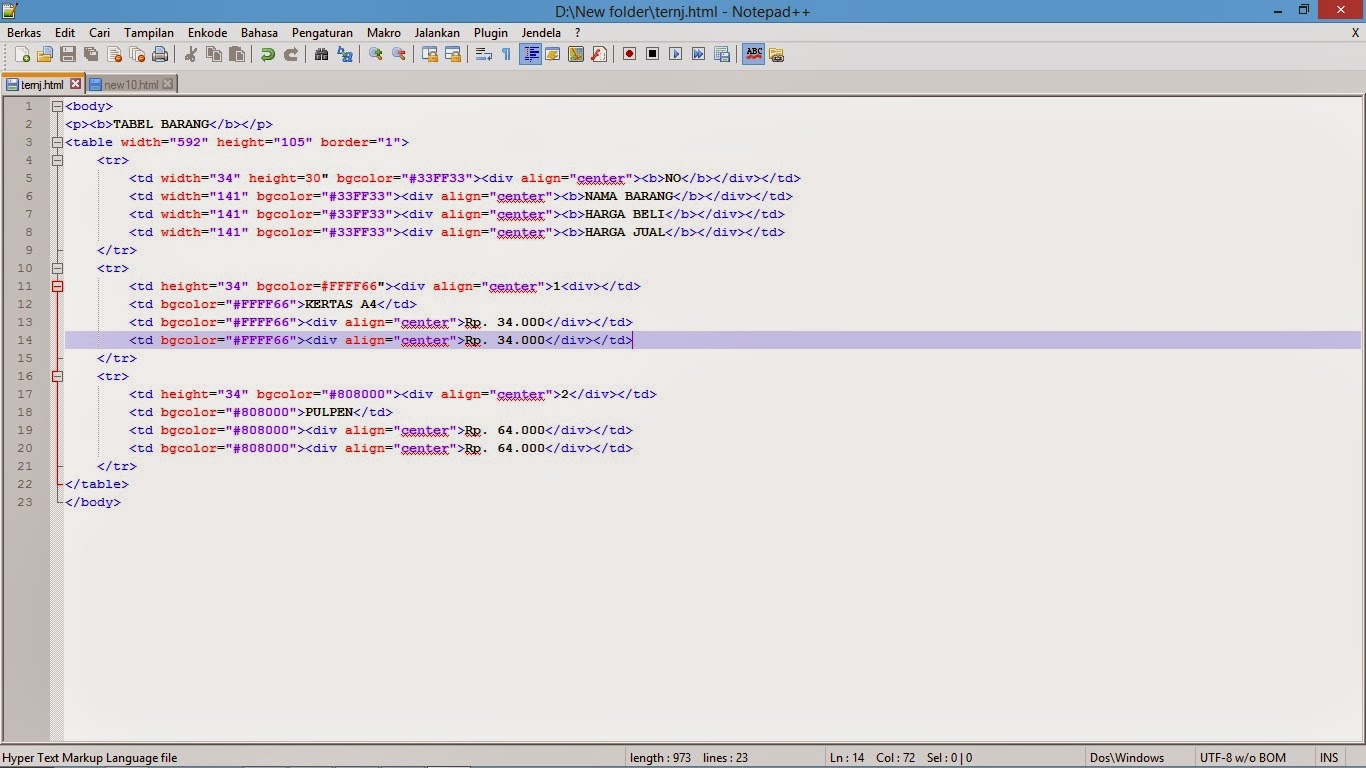Click TABEL BARANG text on line 2
This screenshot has height=768, width=1366.
pyautogui.click(x=161, y=124)
